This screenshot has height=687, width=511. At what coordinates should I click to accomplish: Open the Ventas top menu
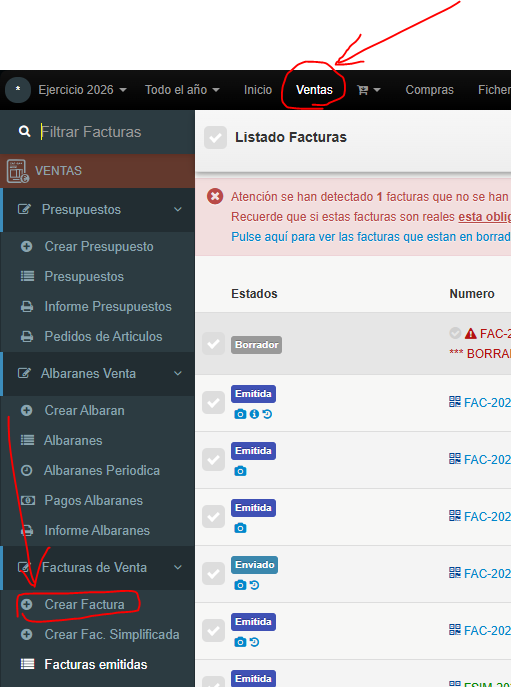(x=314, y=90)
